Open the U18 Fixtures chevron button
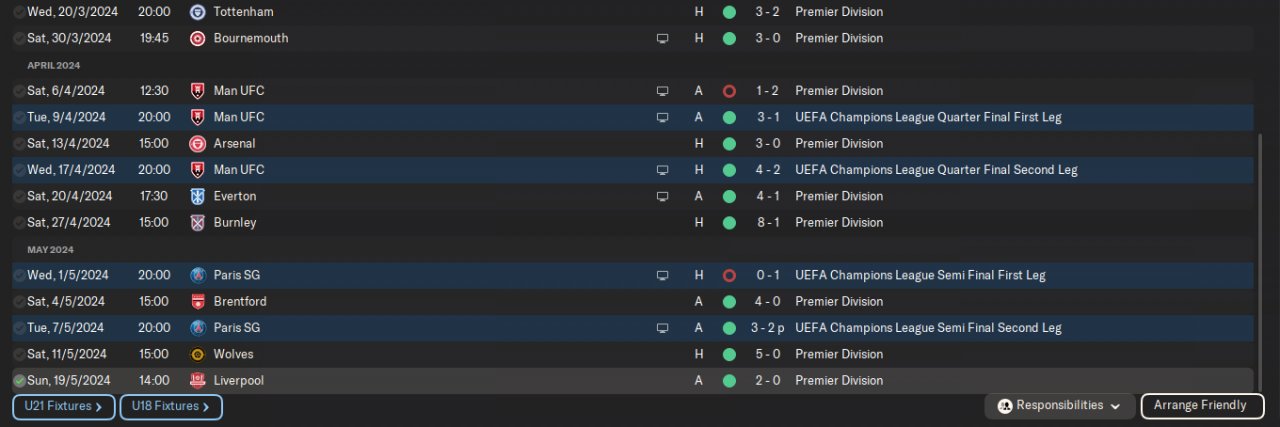The height and width of the screenshot is (427, 1280). 171,407
